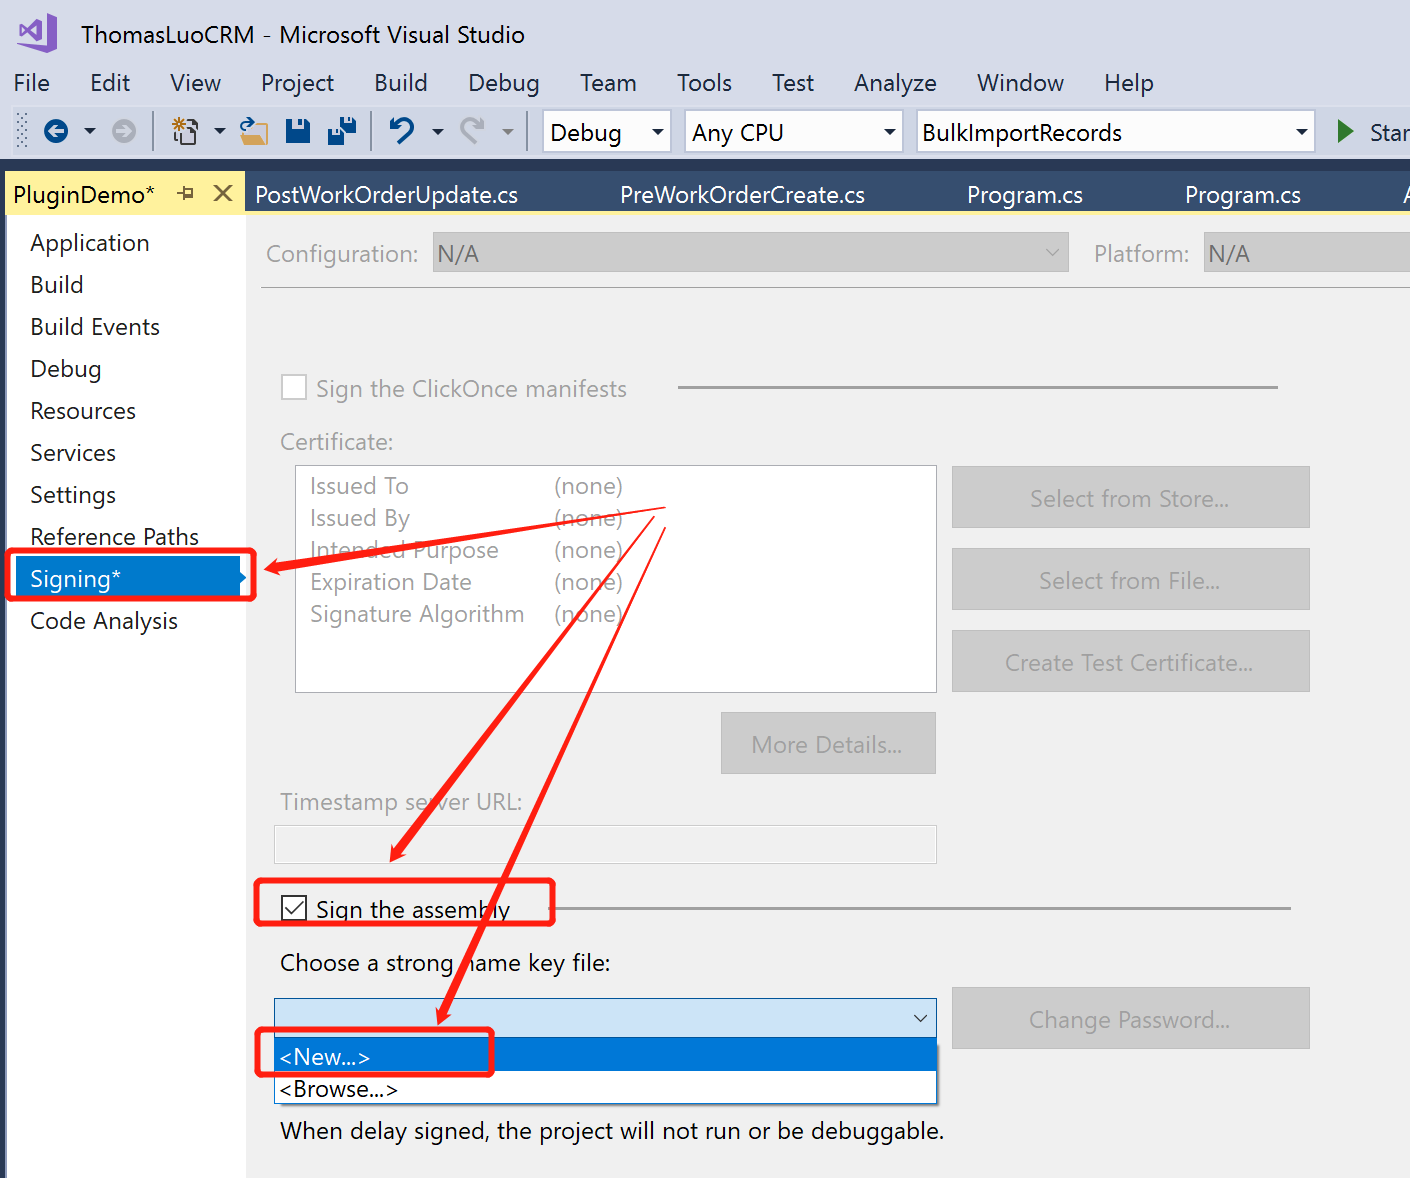Click the Timestamp server URL field

coord(605,844)
